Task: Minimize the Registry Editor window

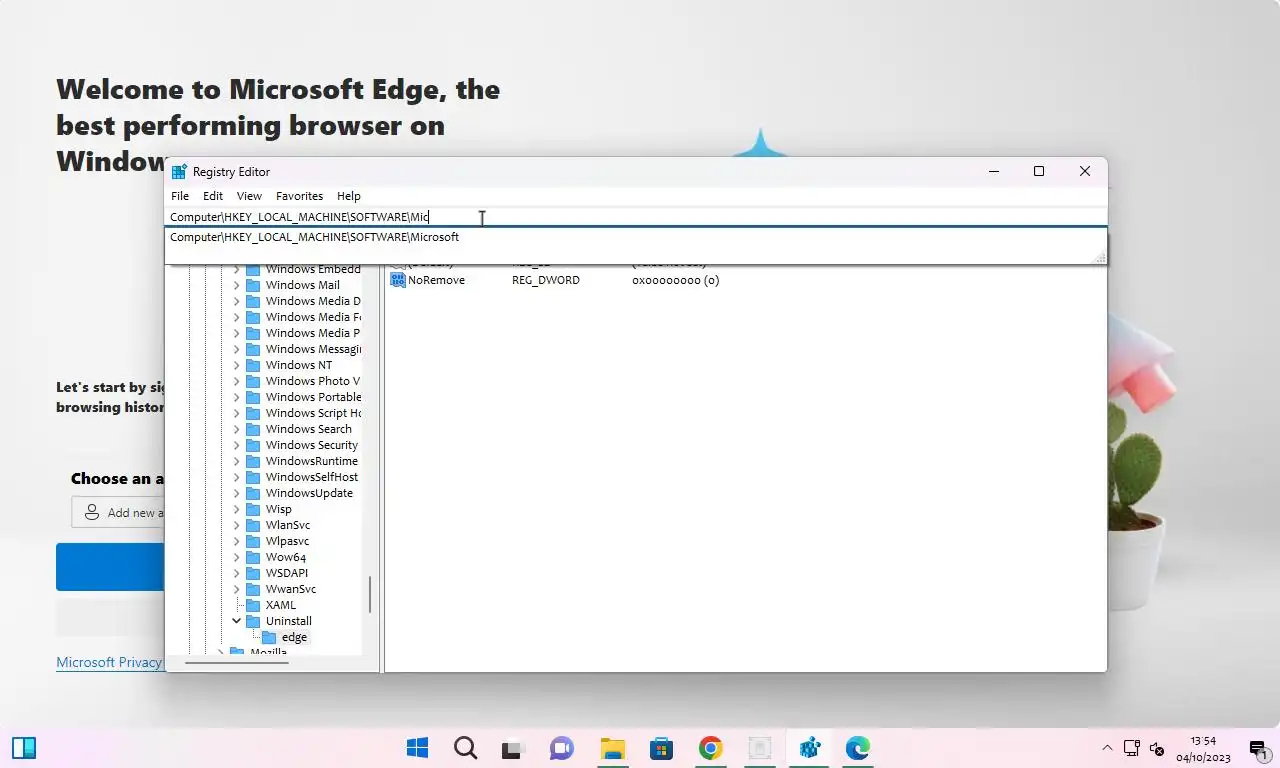Action: click(x=994, y=172)
